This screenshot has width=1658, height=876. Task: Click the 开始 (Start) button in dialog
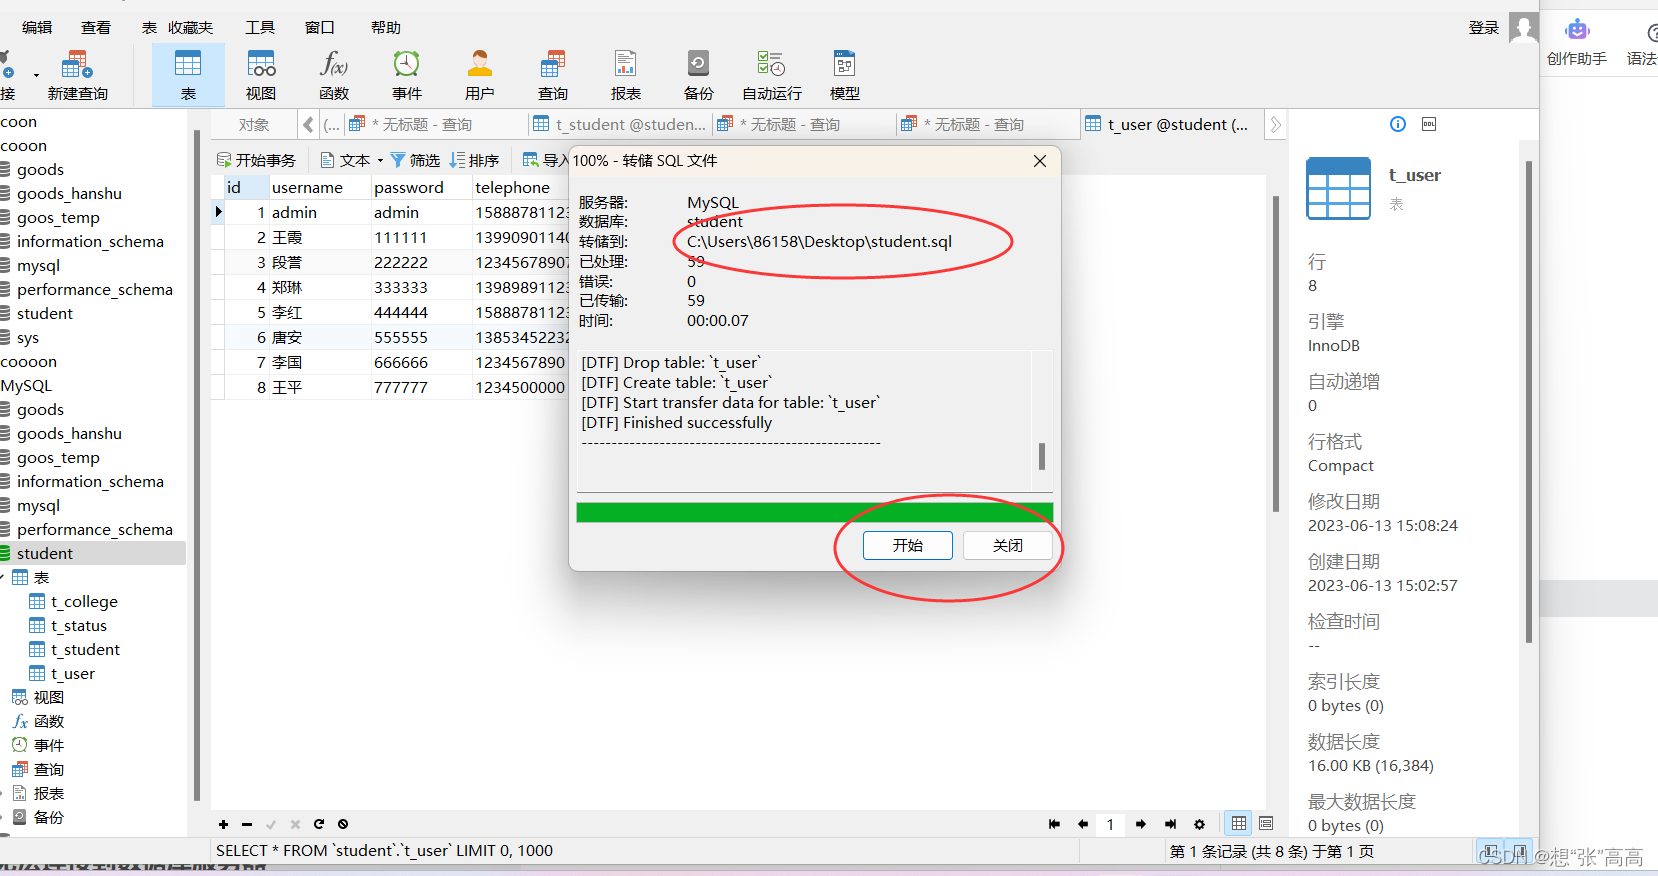(x=908, y=545)
